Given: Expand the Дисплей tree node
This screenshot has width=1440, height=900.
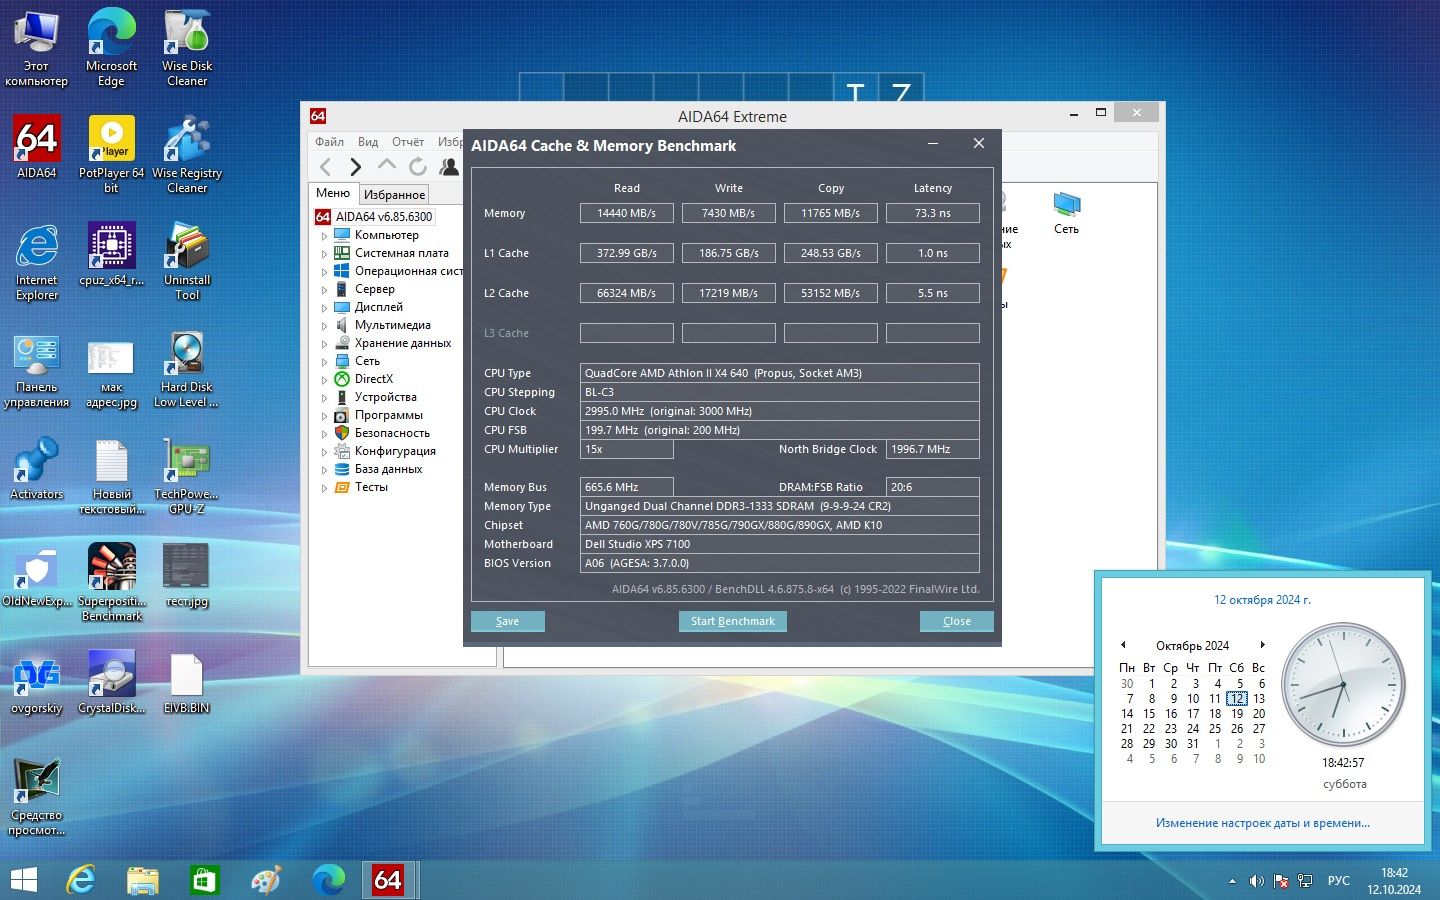Looking at the screenshot, I should click(x=324, y=308).
